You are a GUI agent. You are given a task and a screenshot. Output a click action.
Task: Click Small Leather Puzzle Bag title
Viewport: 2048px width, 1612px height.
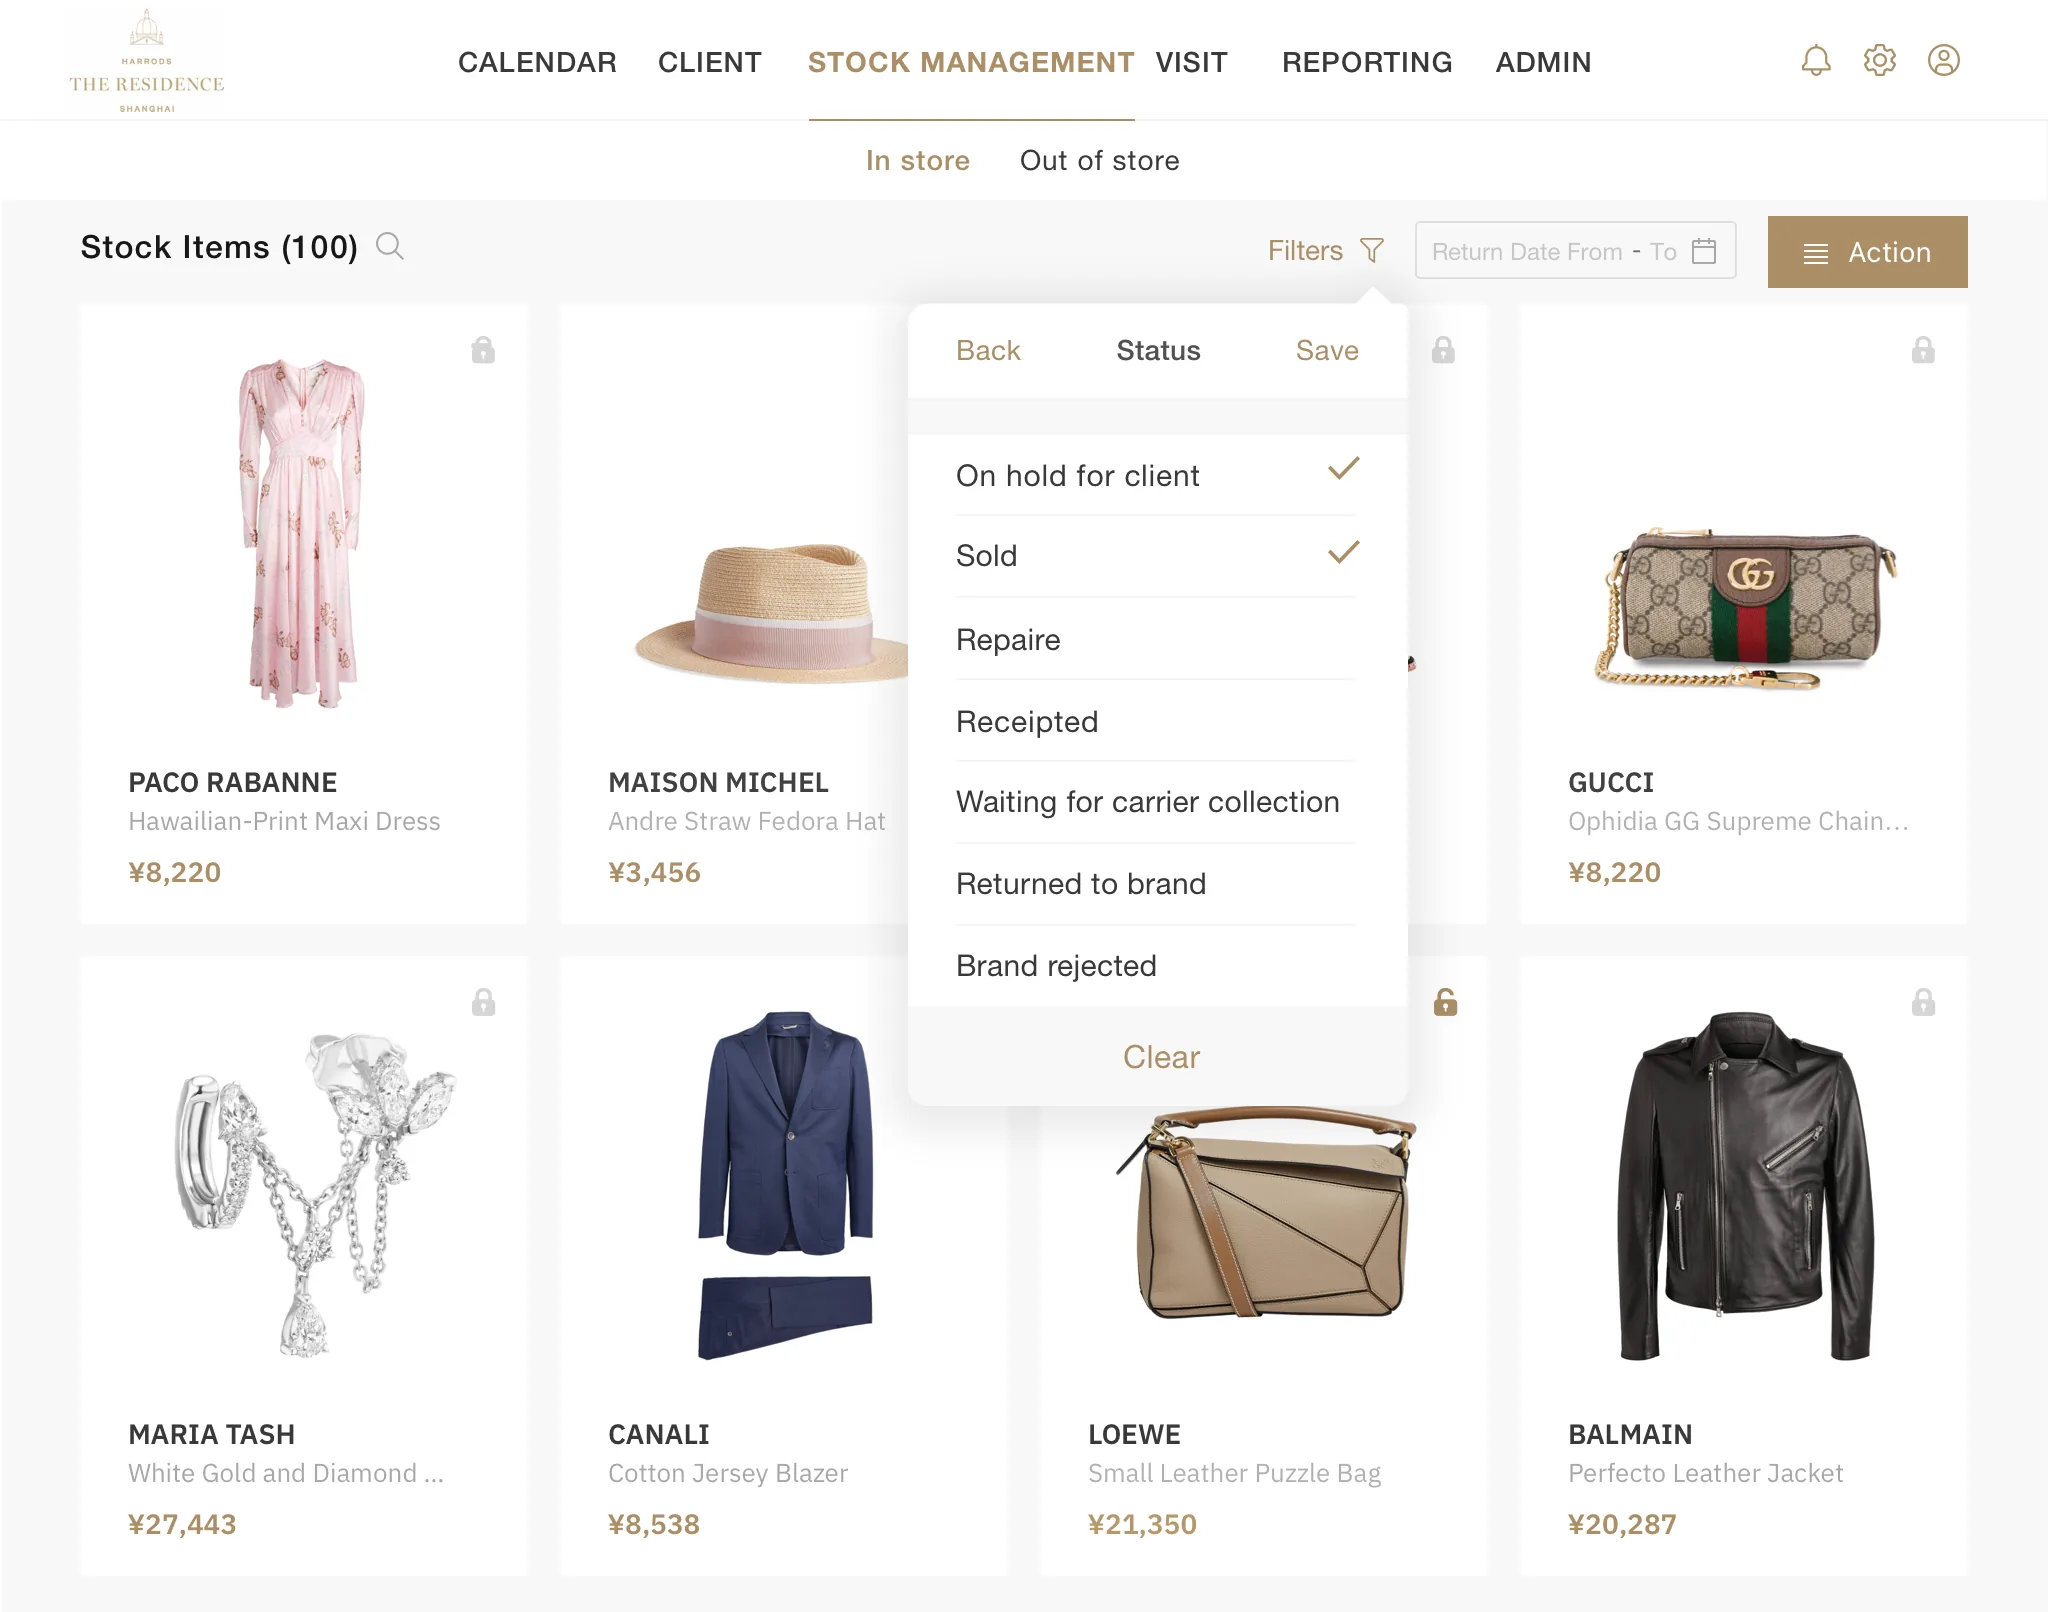[x=1234, y=1473]
